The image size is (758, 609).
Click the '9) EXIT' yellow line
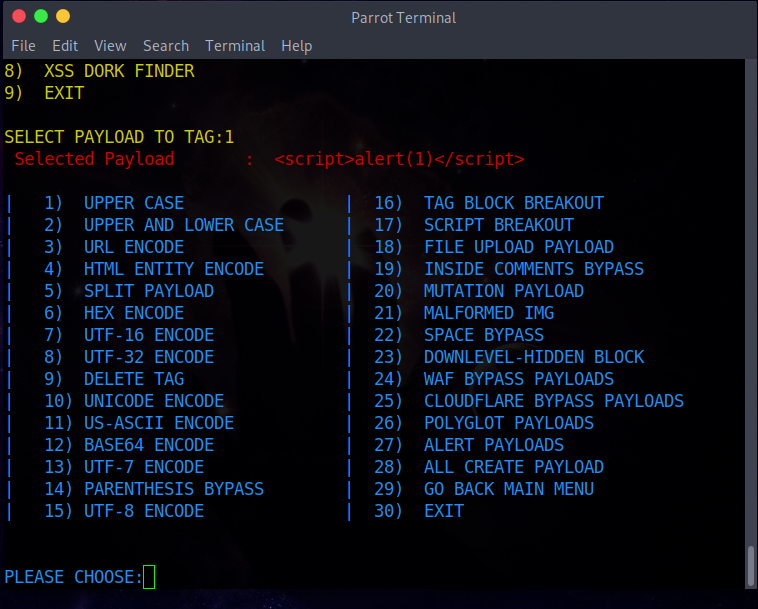pyautogui.click(x=44, y=93)
